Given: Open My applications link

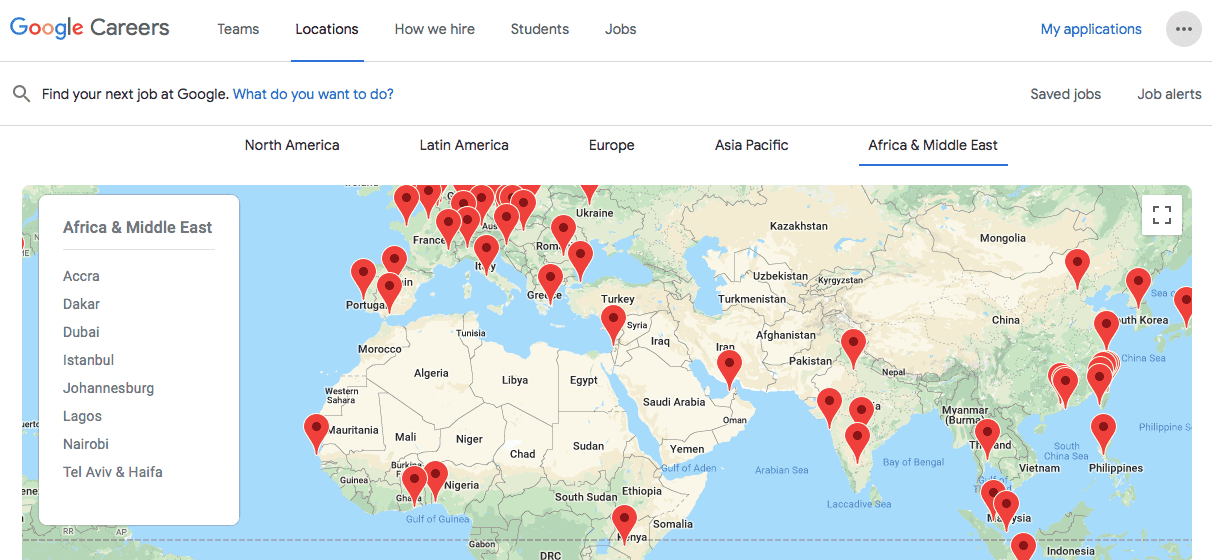Looking at the screenshot, I should pyautogui.click(x=1091, y=29).
